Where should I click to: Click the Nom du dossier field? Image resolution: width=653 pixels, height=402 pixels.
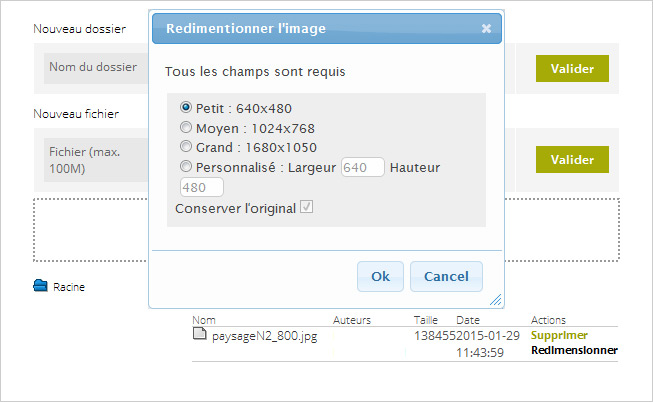click(x=93, y=68)
